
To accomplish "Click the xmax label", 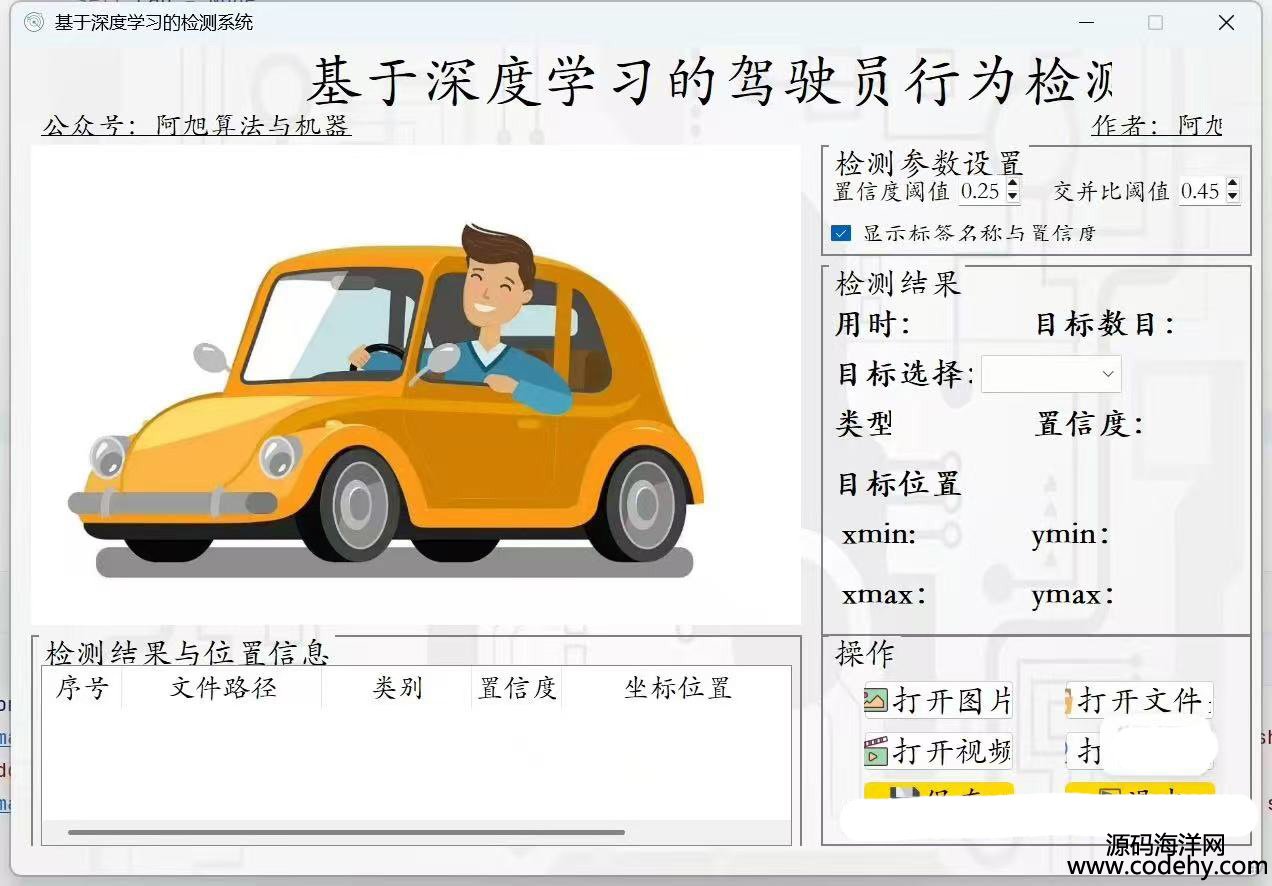I will tap(883, 595).
